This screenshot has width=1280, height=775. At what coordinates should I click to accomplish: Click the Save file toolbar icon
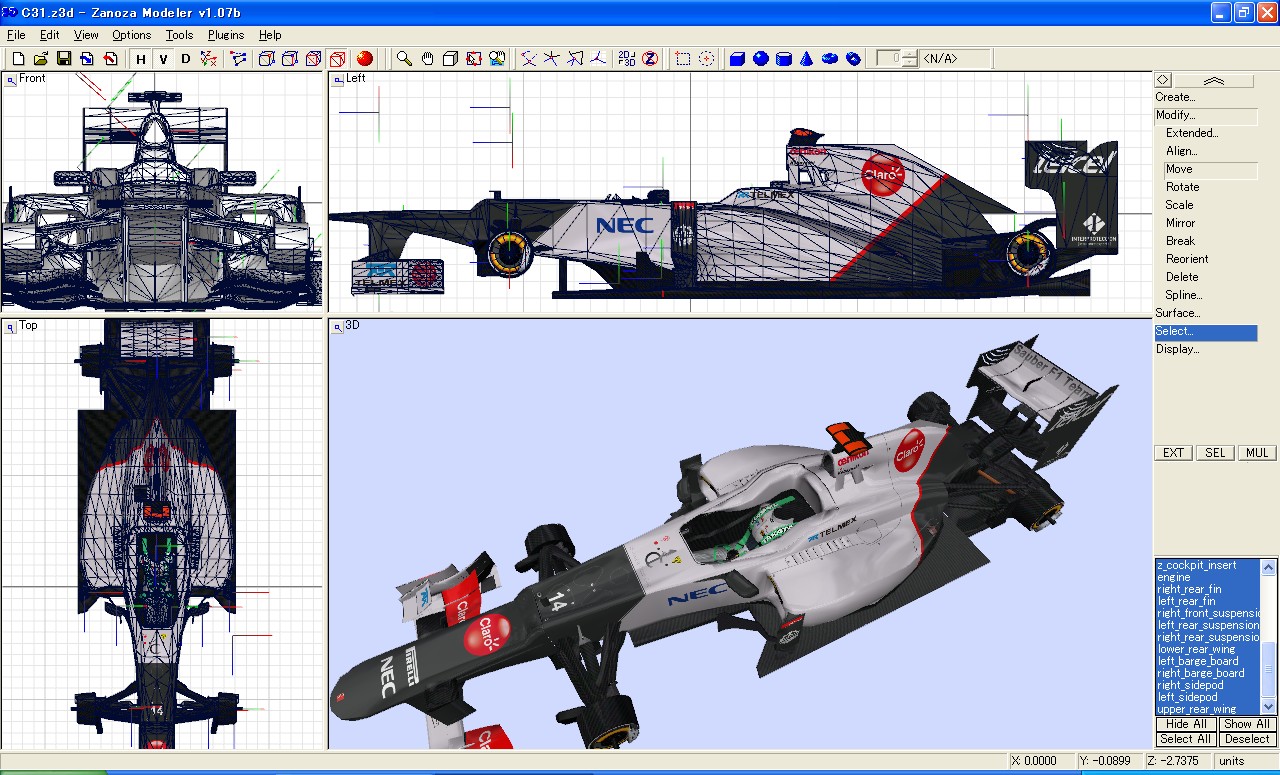[64, 59]
